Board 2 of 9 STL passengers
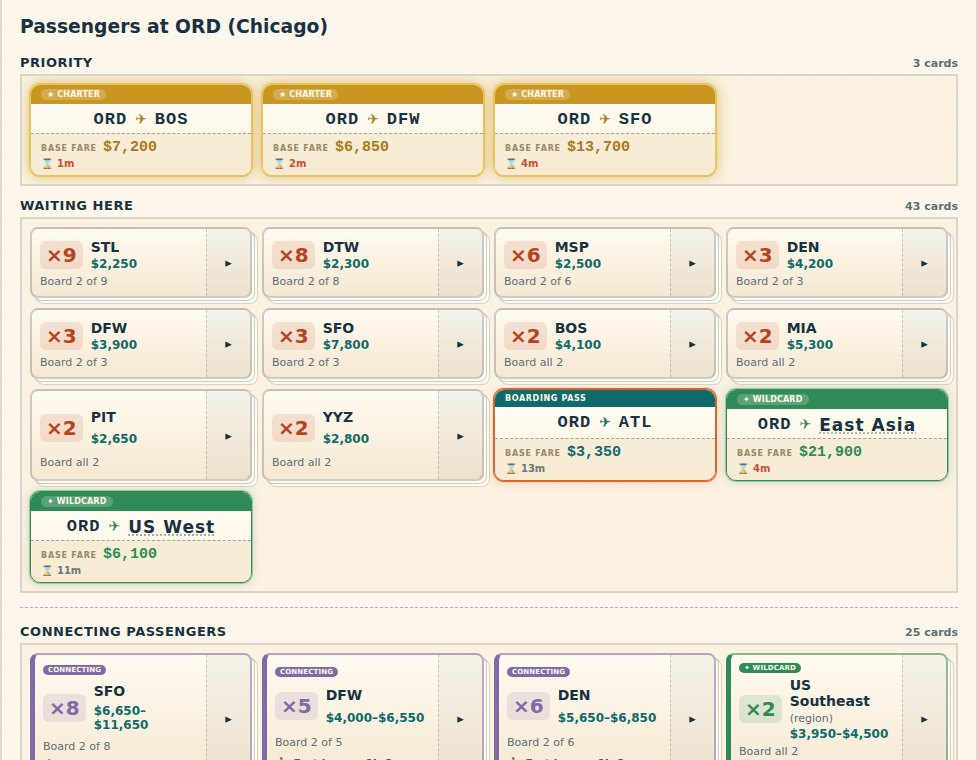The image size is (978, 760). (119, 263)
